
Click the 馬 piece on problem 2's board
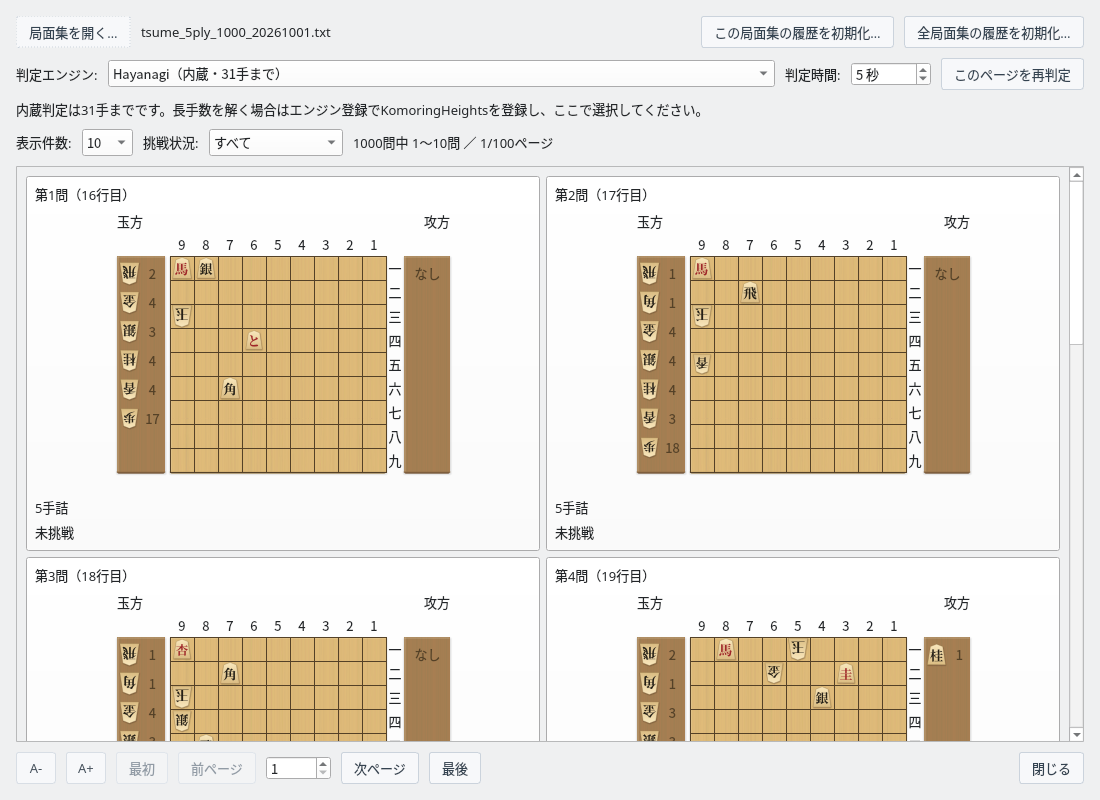coord(702,269)
